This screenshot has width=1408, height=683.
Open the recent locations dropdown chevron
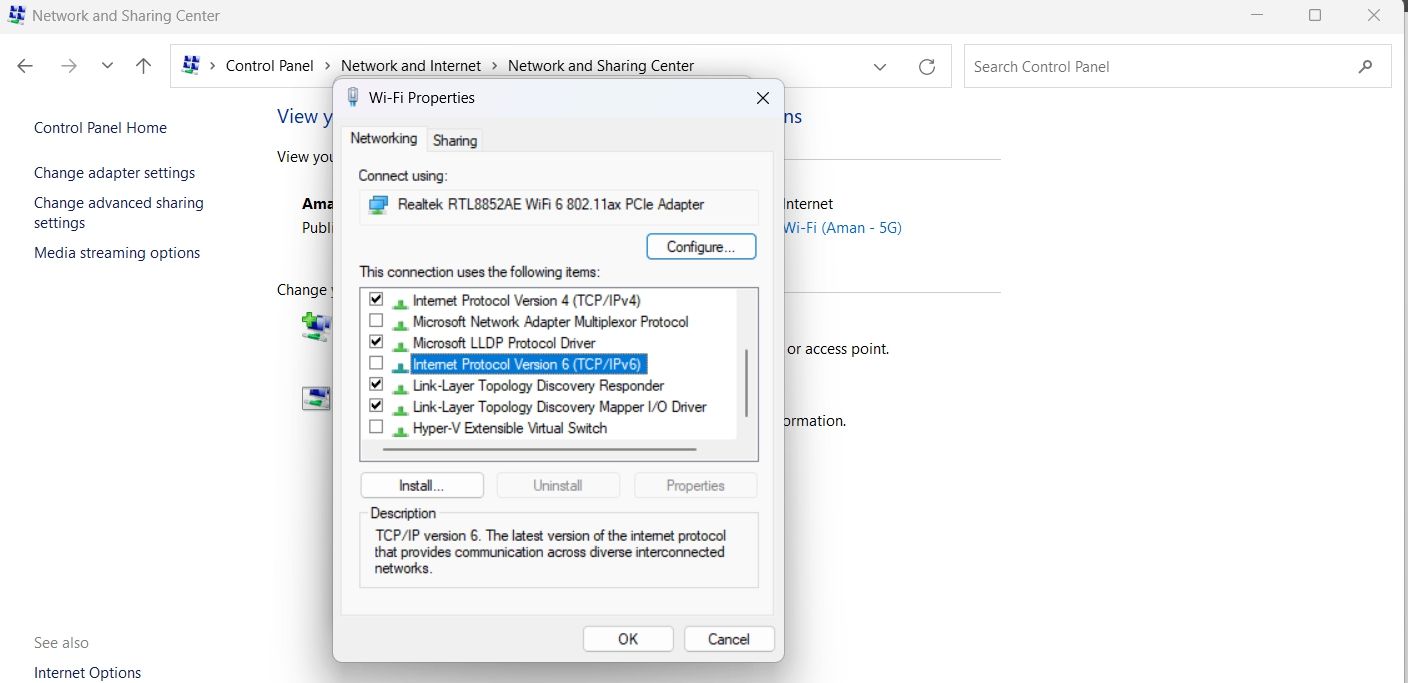coord(107,67)
